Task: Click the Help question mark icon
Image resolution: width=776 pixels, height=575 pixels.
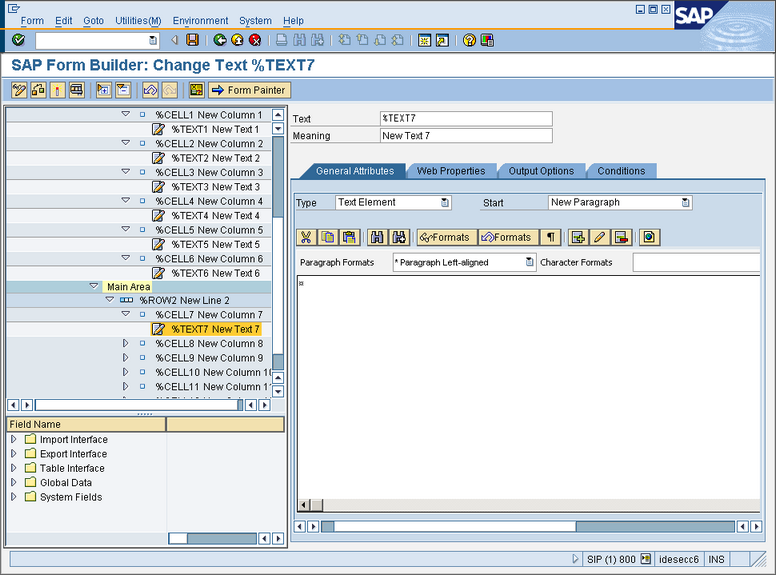Action: click(x=469, y=40)
